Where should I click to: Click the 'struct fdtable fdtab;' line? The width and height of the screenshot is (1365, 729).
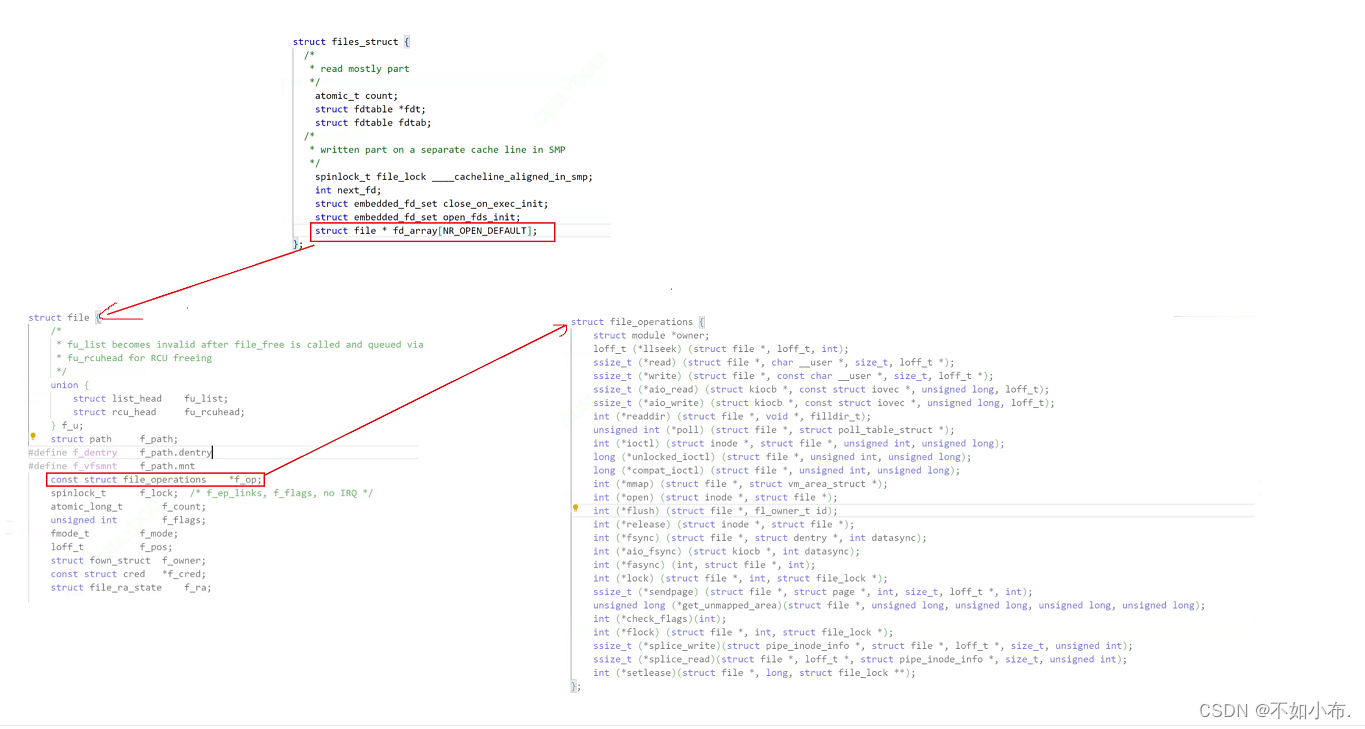[x=373, y=123]
